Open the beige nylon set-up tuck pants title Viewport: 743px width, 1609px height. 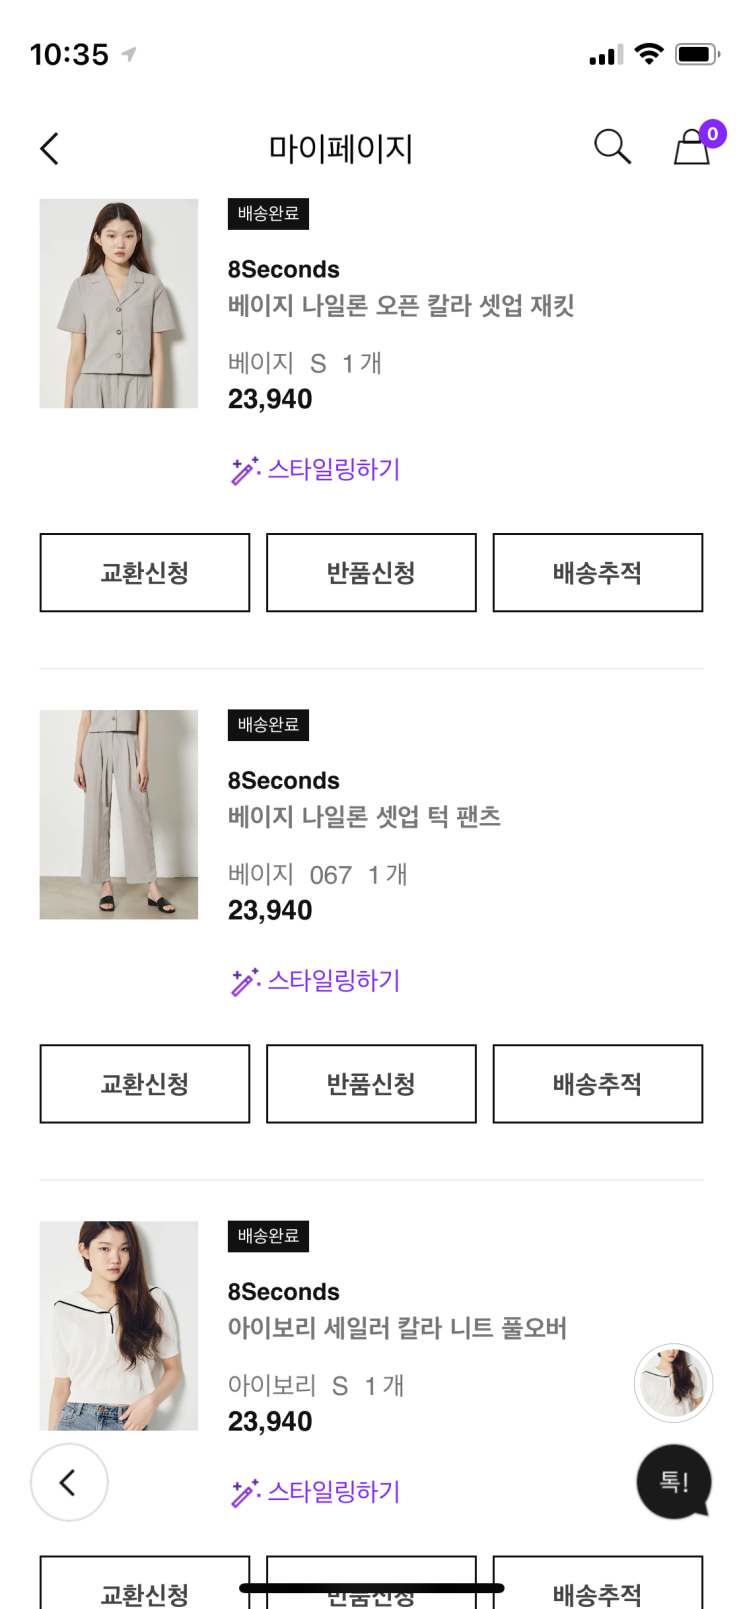click(364, 817)
